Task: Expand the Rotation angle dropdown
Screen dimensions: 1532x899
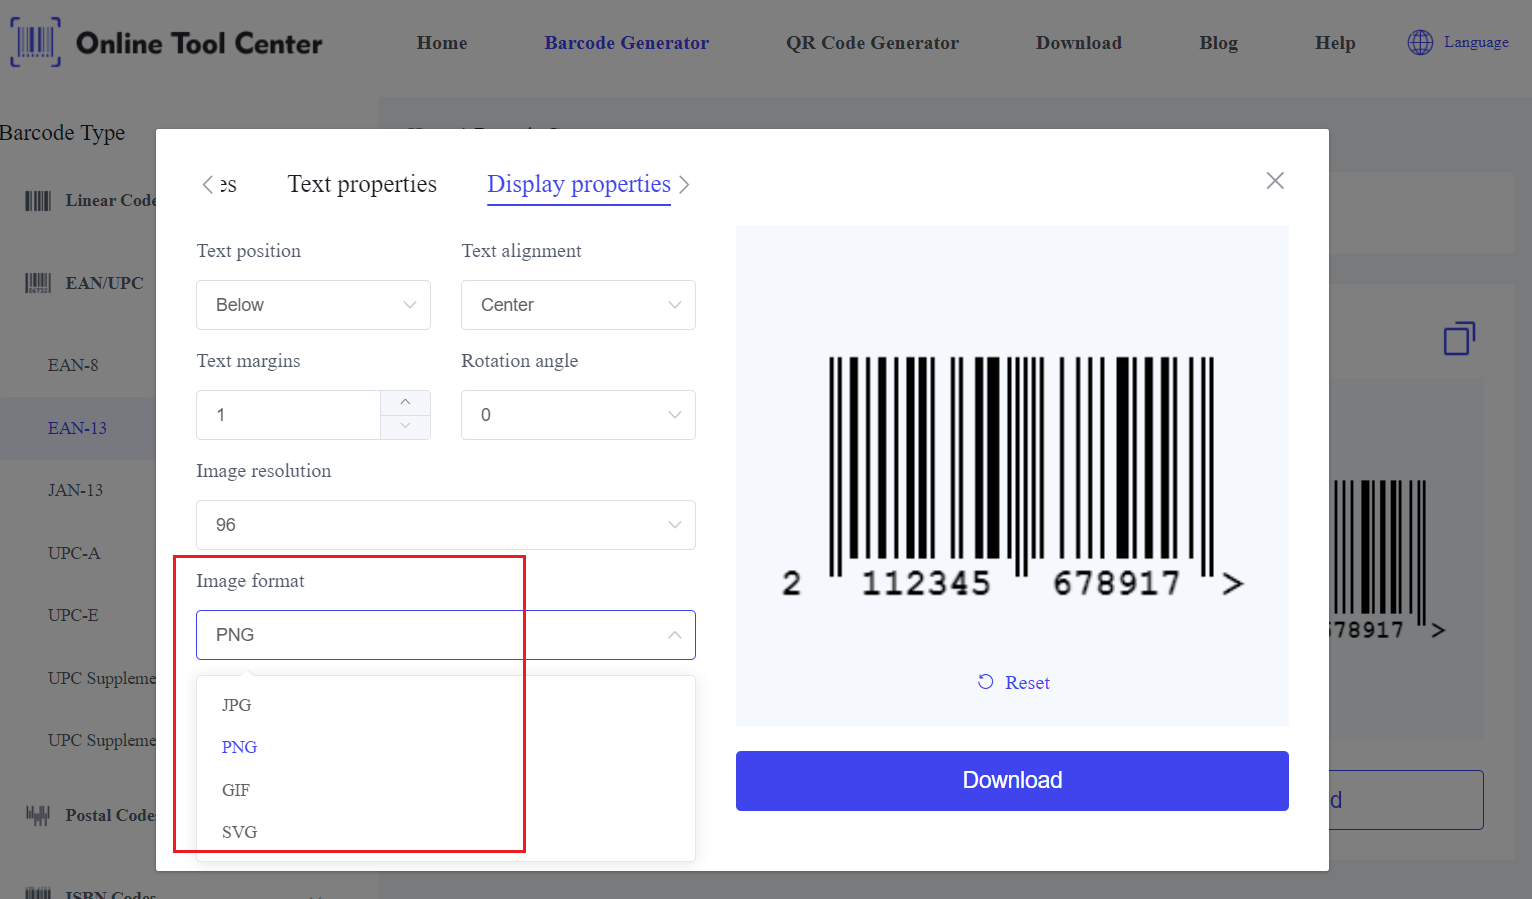Action: click(x=578, y=415)
